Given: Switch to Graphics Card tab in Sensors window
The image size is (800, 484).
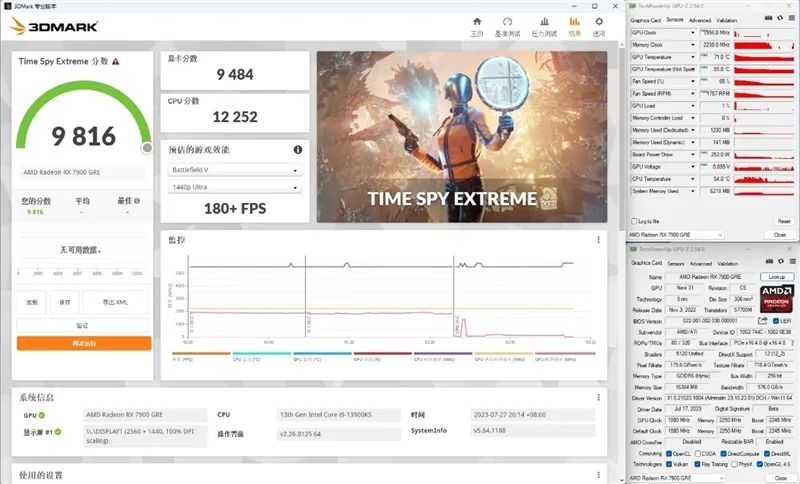Looking at the screenshot, I should pos(645,20).
